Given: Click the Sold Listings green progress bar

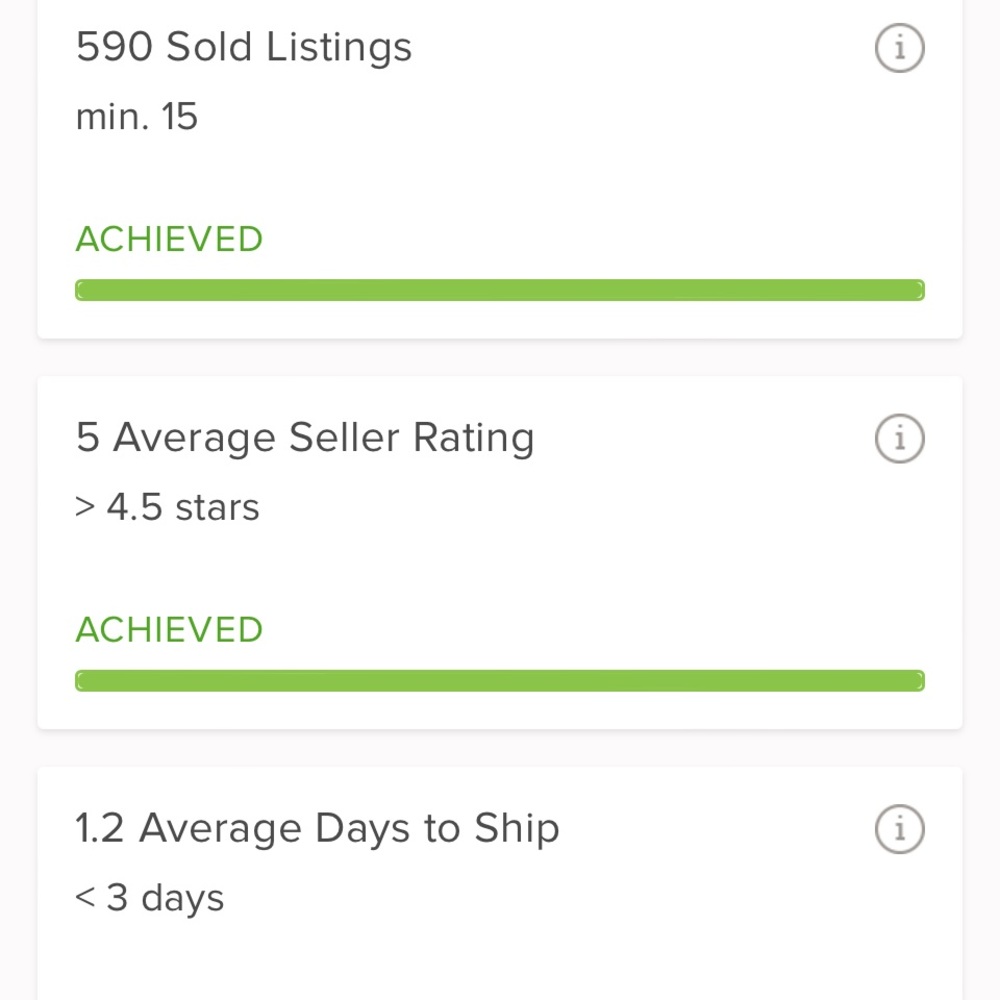Looking at the screenshot, I should click(x=500, y=291).
